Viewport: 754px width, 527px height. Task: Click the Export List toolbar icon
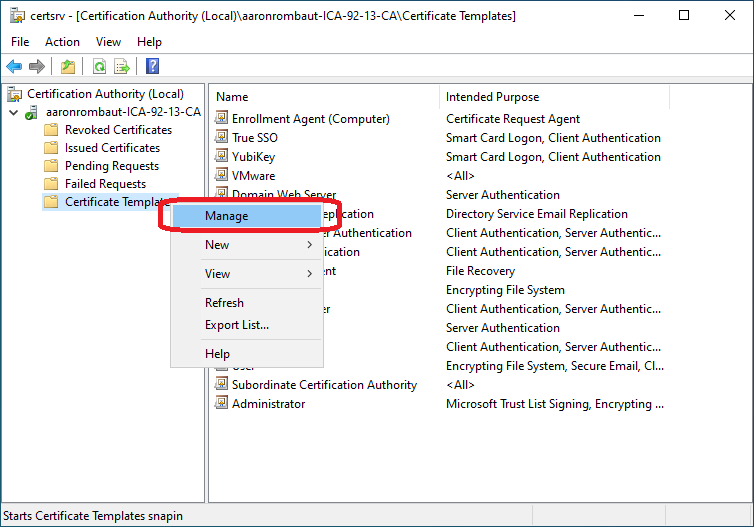click(x=122, y=67)
